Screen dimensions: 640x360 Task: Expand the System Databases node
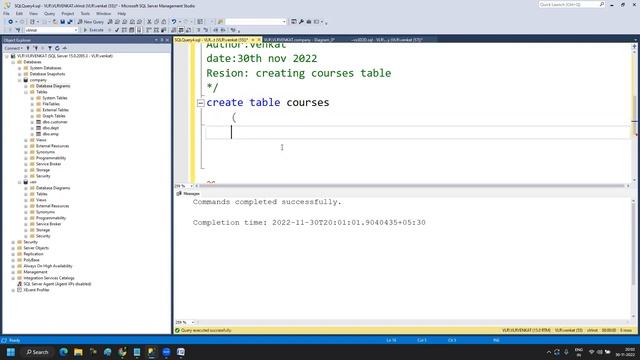(20, 68)
